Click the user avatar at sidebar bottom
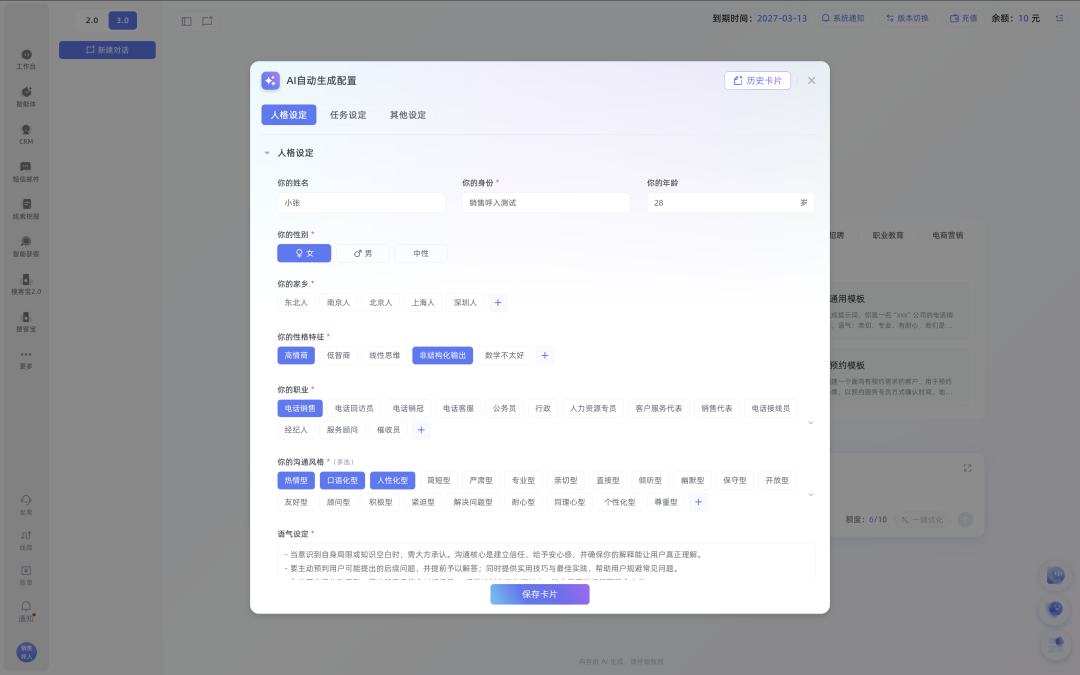Screen dimensions: 1080x675 pyautogui.click(x=26, y=652)
